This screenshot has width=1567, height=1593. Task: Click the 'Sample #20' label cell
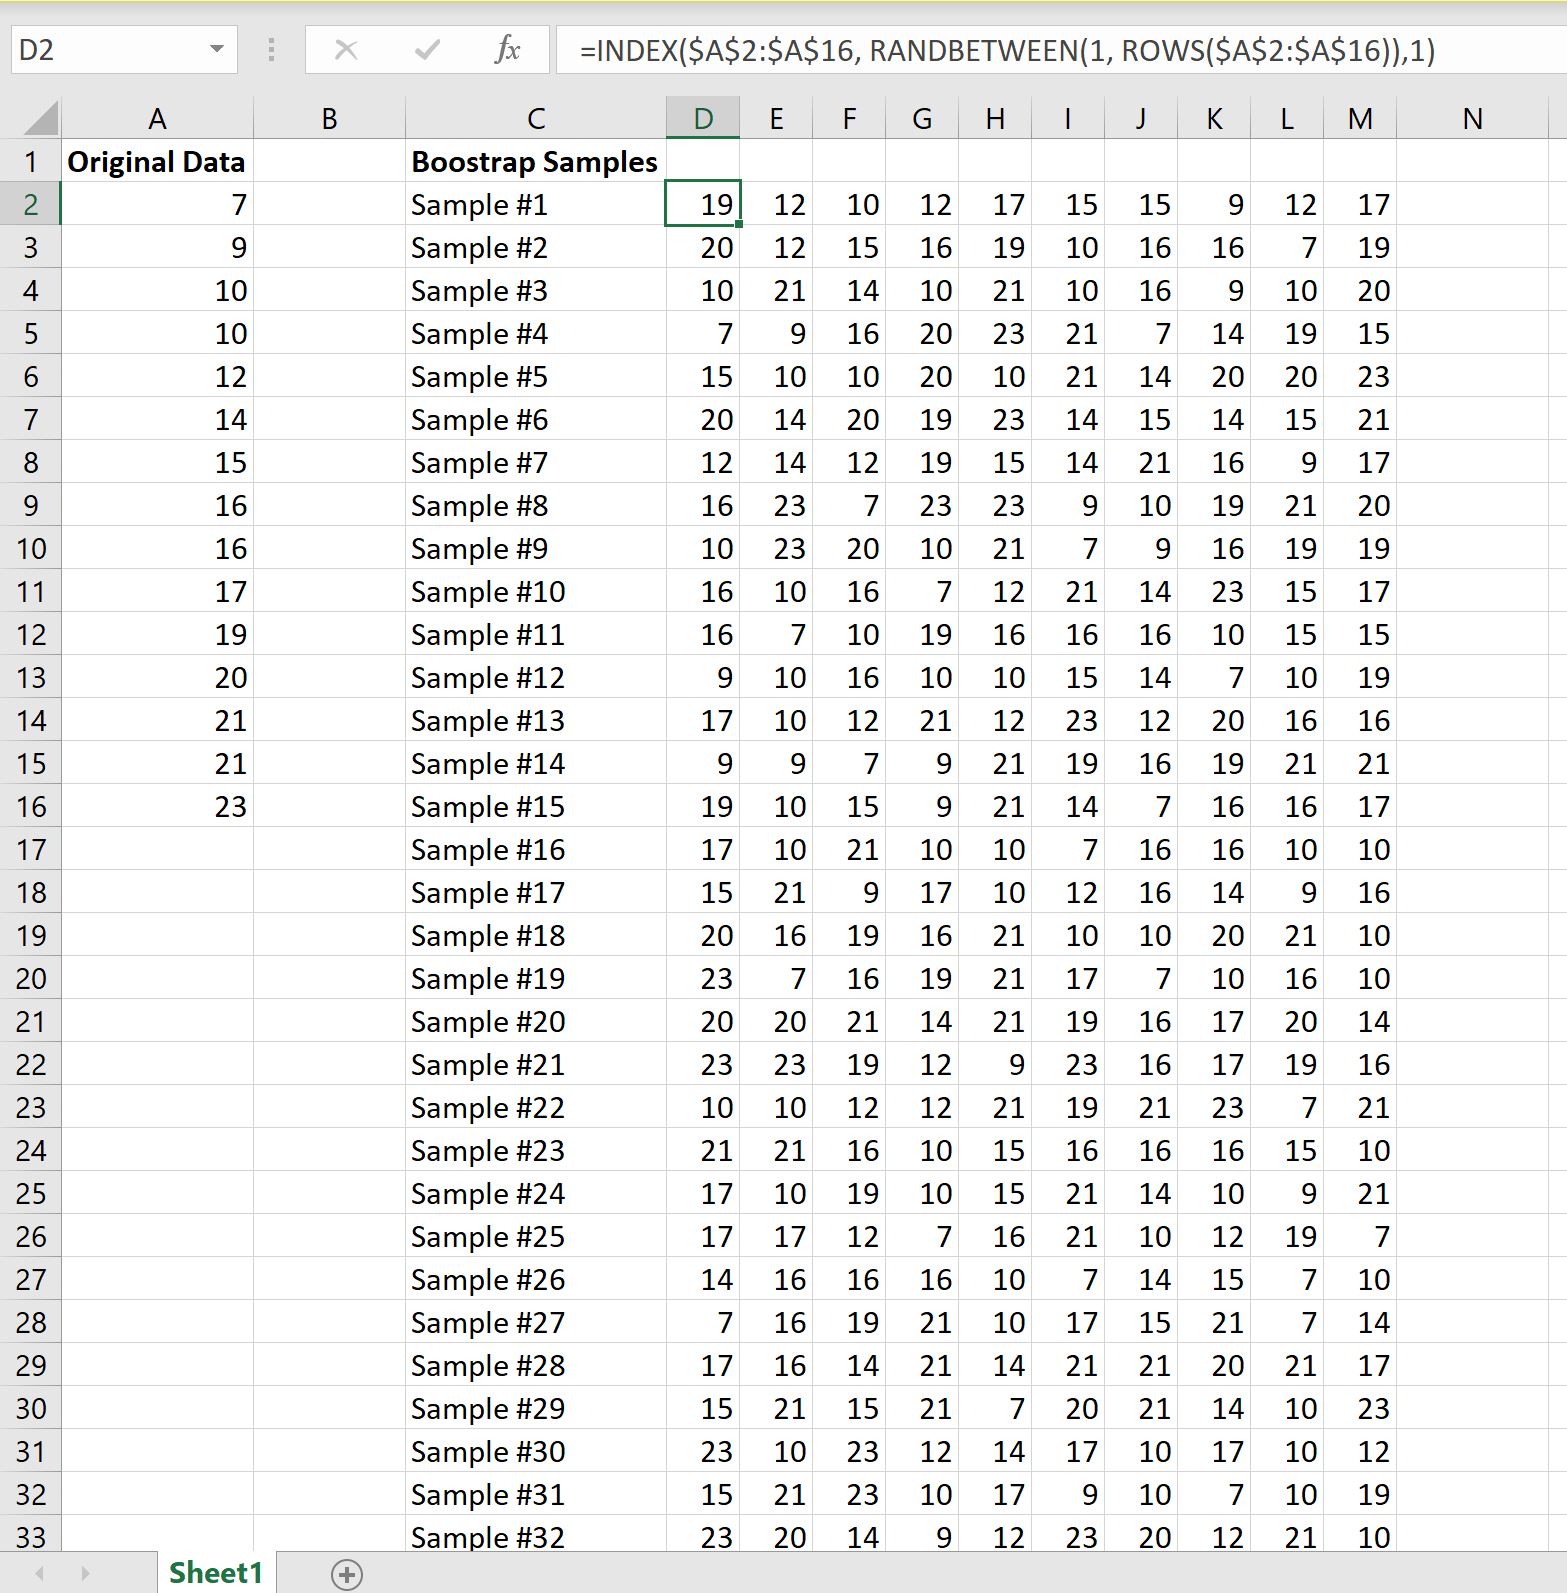pos(536,1021)
